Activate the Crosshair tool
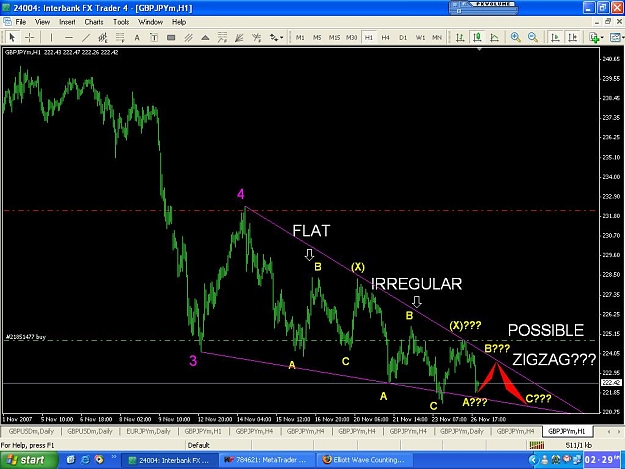 (x=29, y=37)
